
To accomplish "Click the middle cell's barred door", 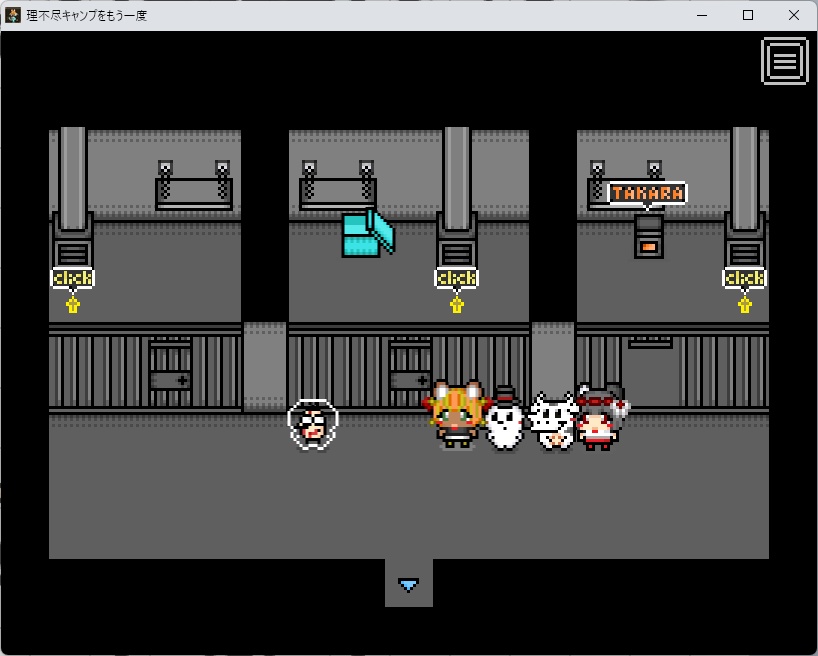I will tap(410, 373).
